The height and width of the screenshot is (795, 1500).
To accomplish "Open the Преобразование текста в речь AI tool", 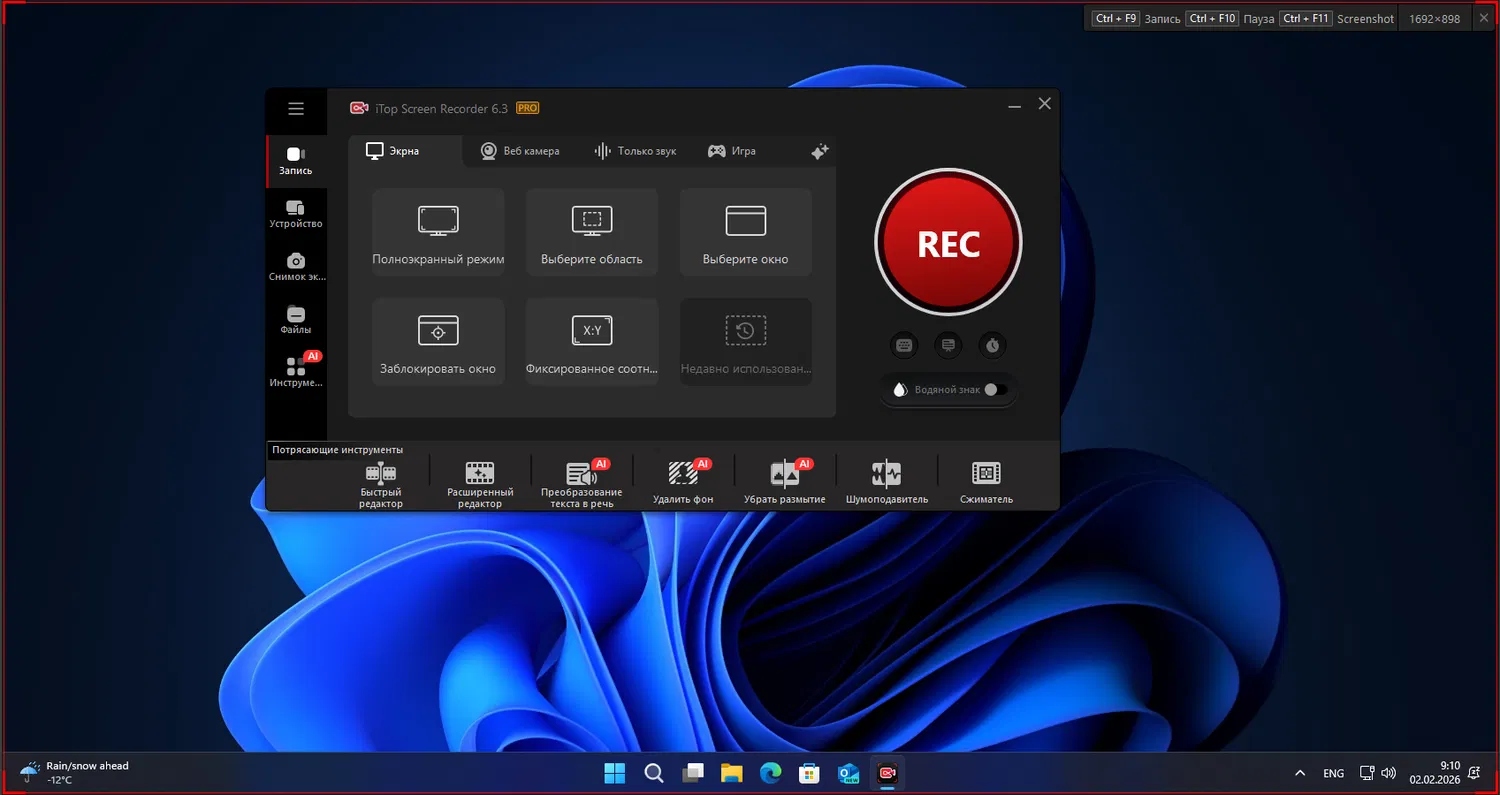I will click(x=581, y=479).
